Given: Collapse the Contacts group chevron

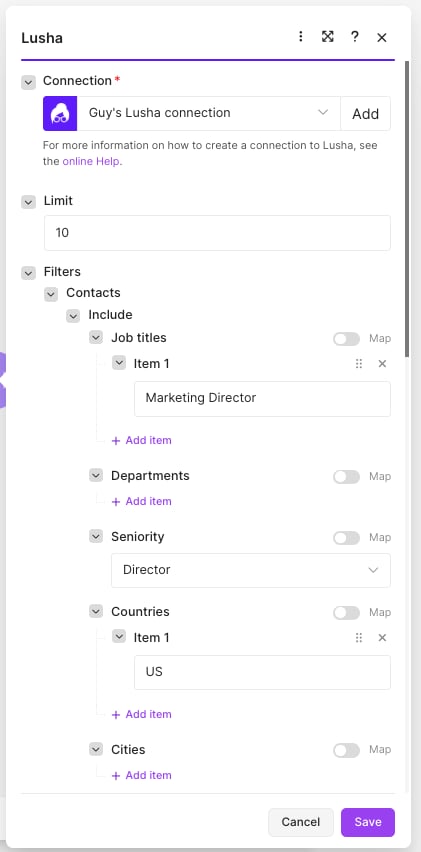Looking at the screenshot, I should 51,294.
